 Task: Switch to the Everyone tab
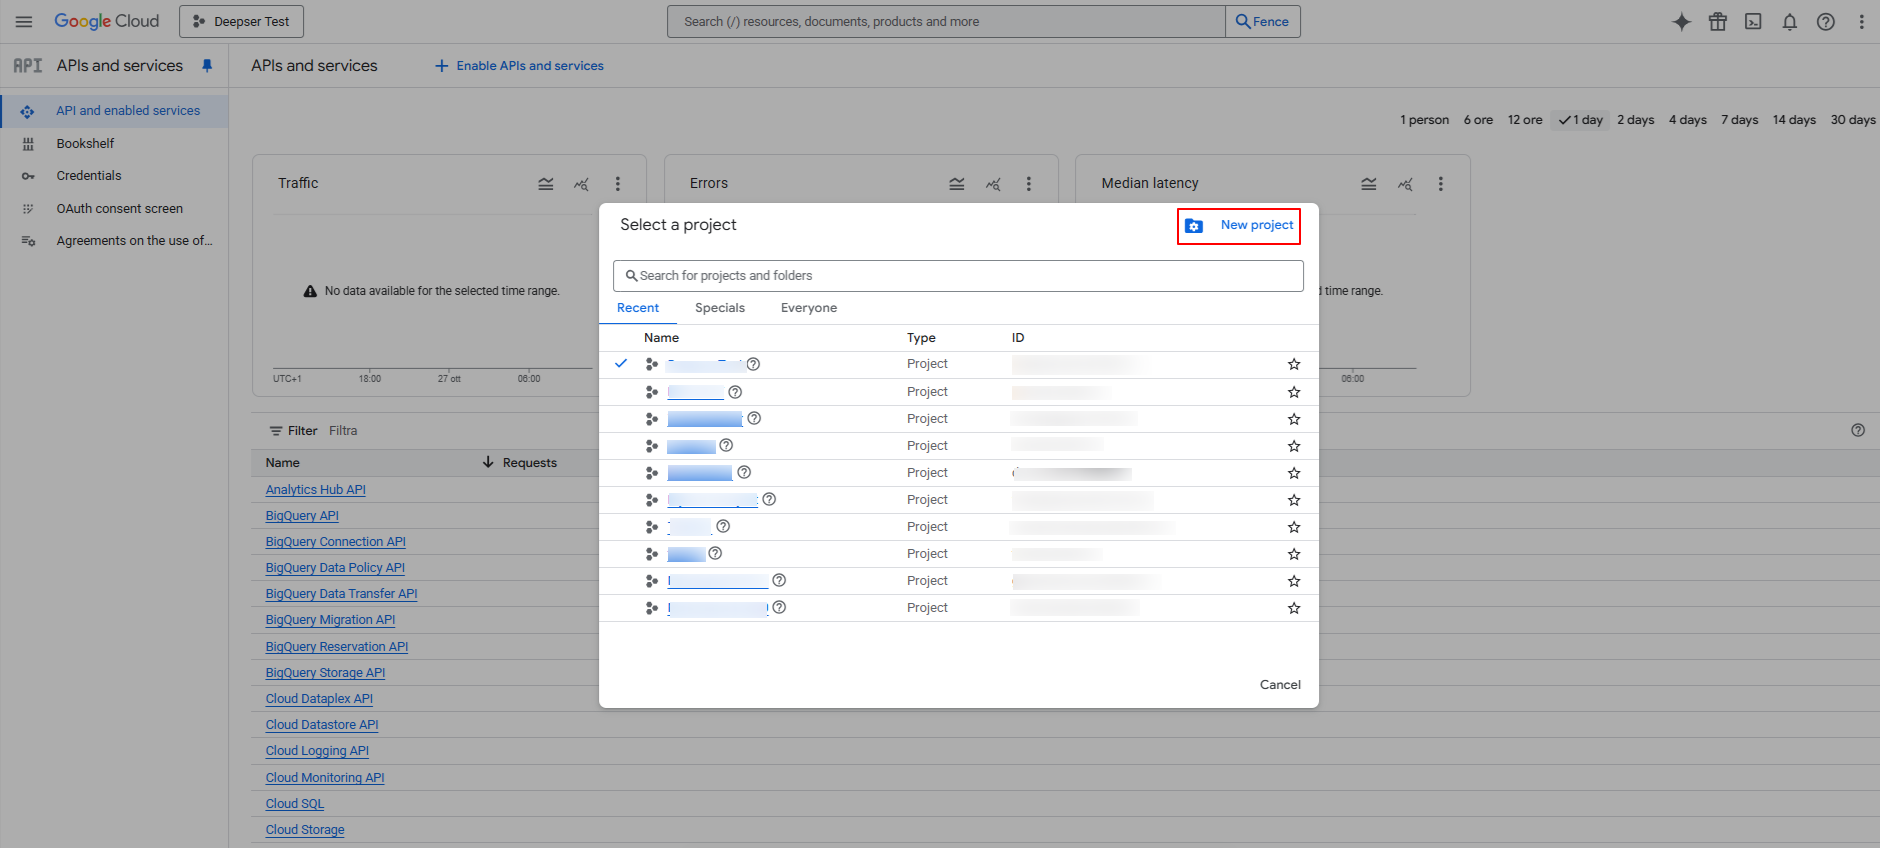click(809, 308)
